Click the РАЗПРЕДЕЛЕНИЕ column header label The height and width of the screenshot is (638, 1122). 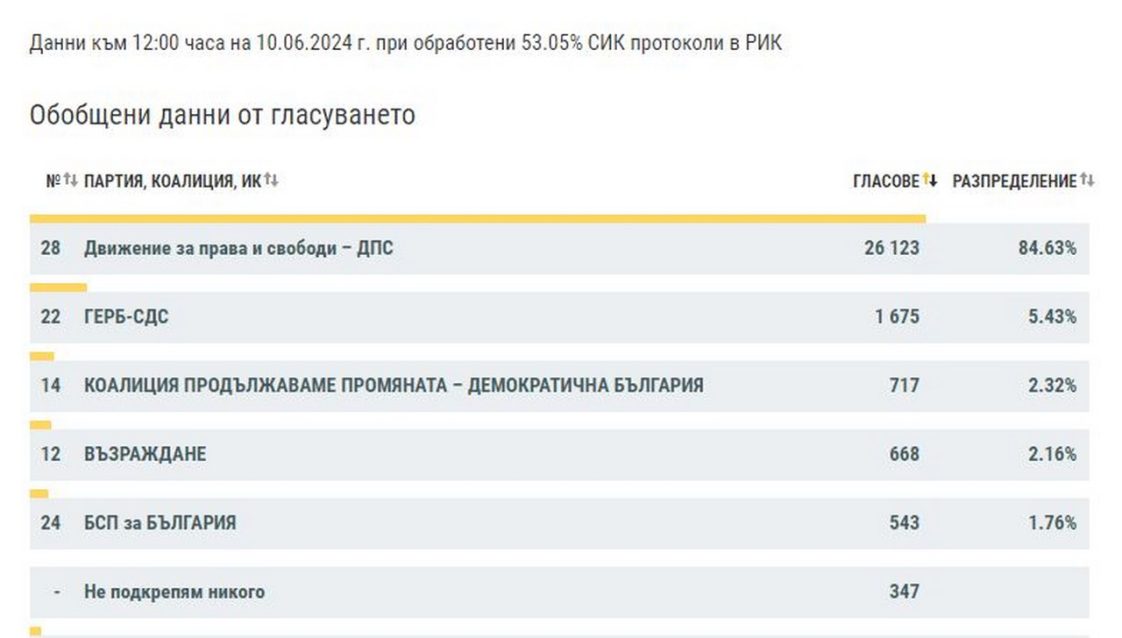(x=1014, y=181)
